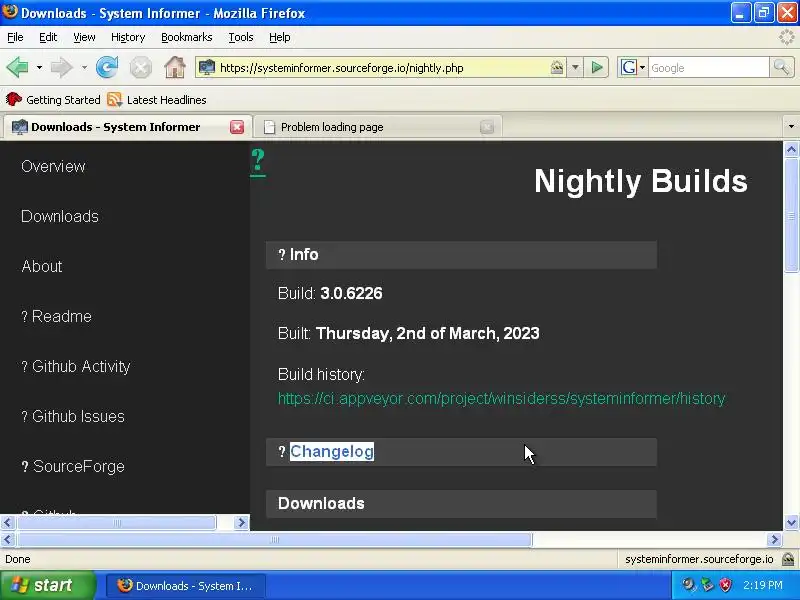Click the Downloads section header in main content
This screenshot has height=600, width=800.
click(461, 504)
